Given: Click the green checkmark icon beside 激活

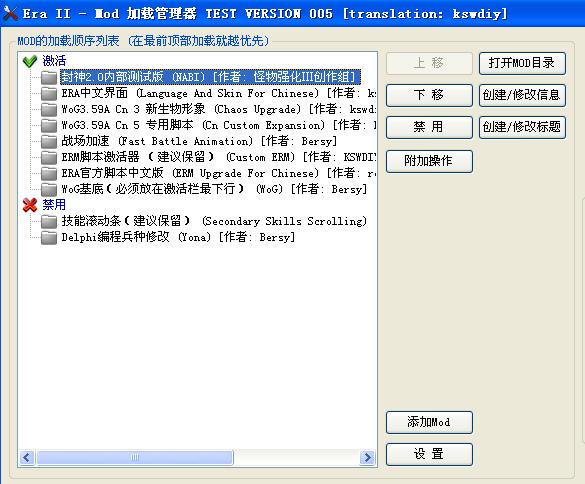Looking at the screenshot, I should point(30,61).
